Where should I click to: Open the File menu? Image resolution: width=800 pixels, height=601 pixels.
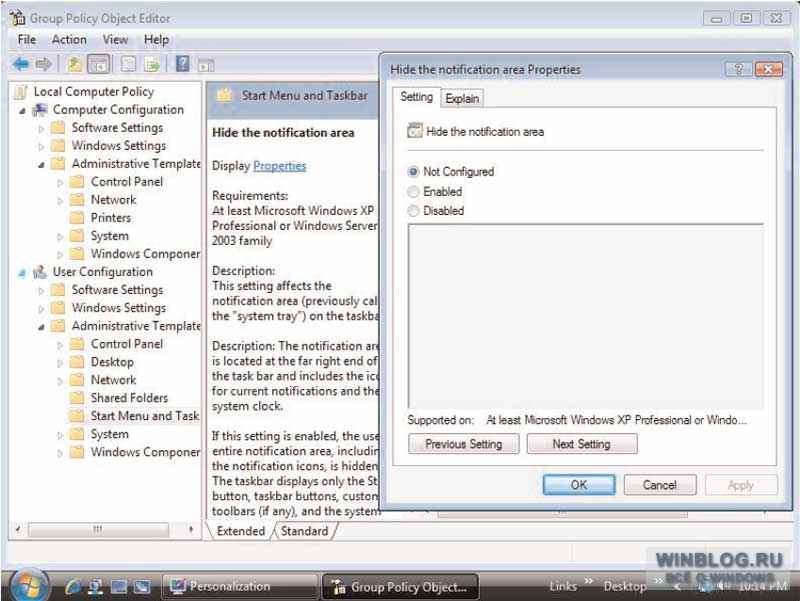[27, 40]
